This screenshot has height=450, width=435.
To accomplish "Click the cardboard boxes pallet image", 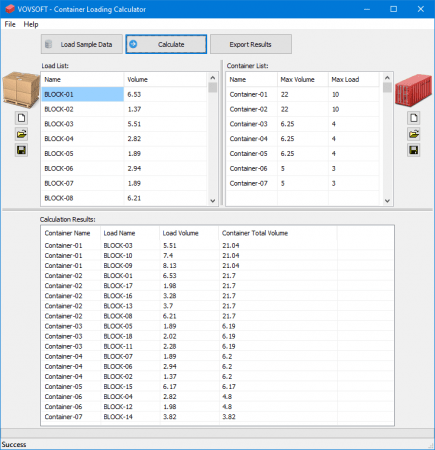I will (21, 89).
